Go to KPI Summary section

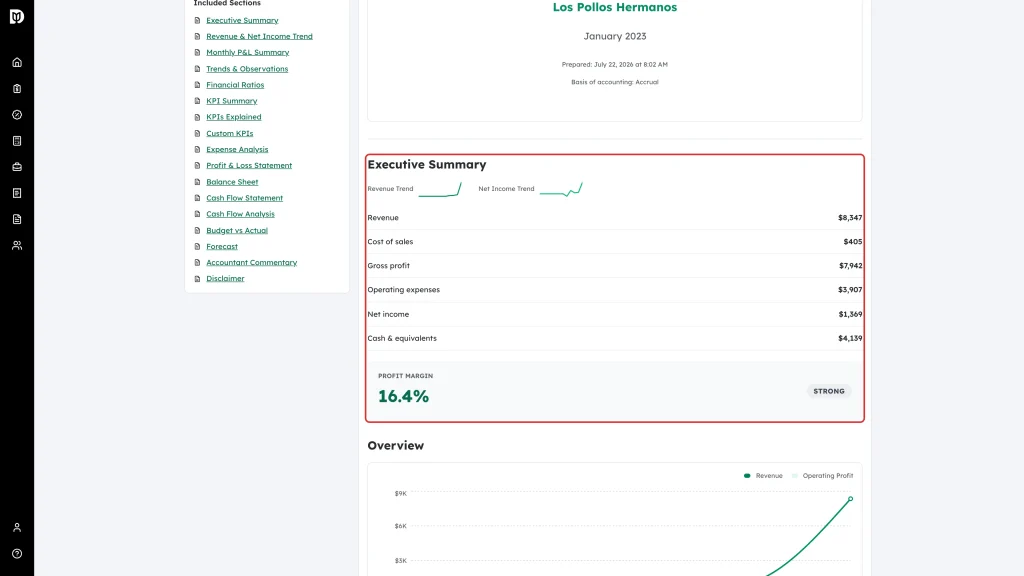pyautogui.click(x=232, y=101)
